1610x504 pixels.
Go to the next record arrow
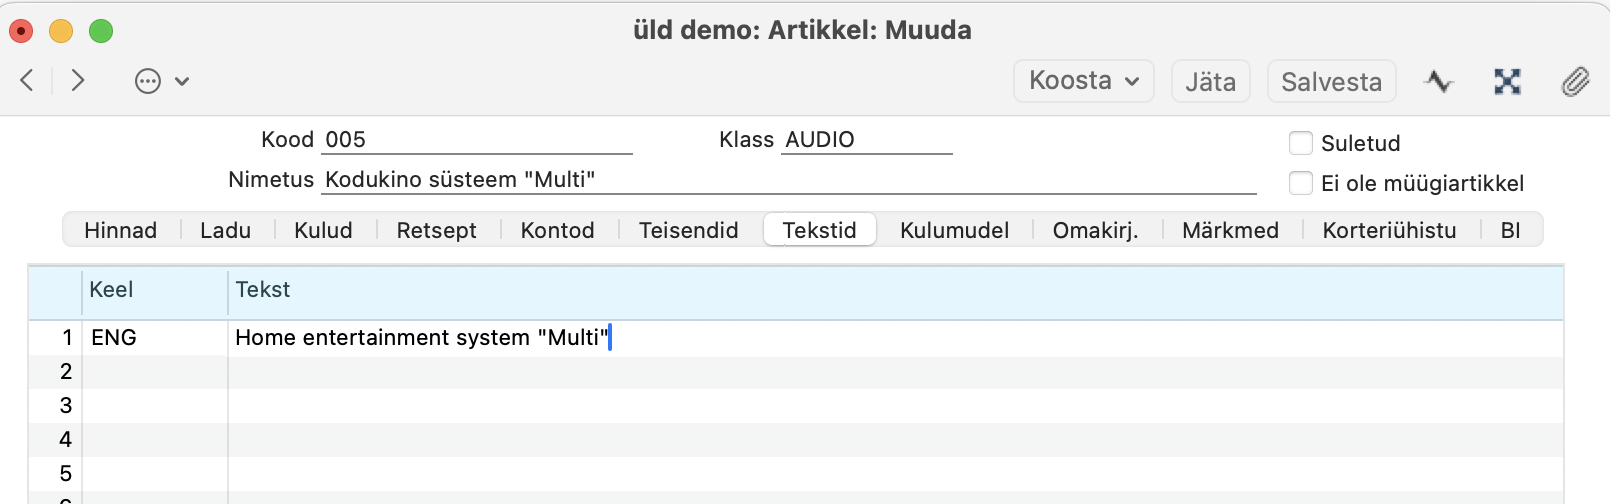[78, 81]
